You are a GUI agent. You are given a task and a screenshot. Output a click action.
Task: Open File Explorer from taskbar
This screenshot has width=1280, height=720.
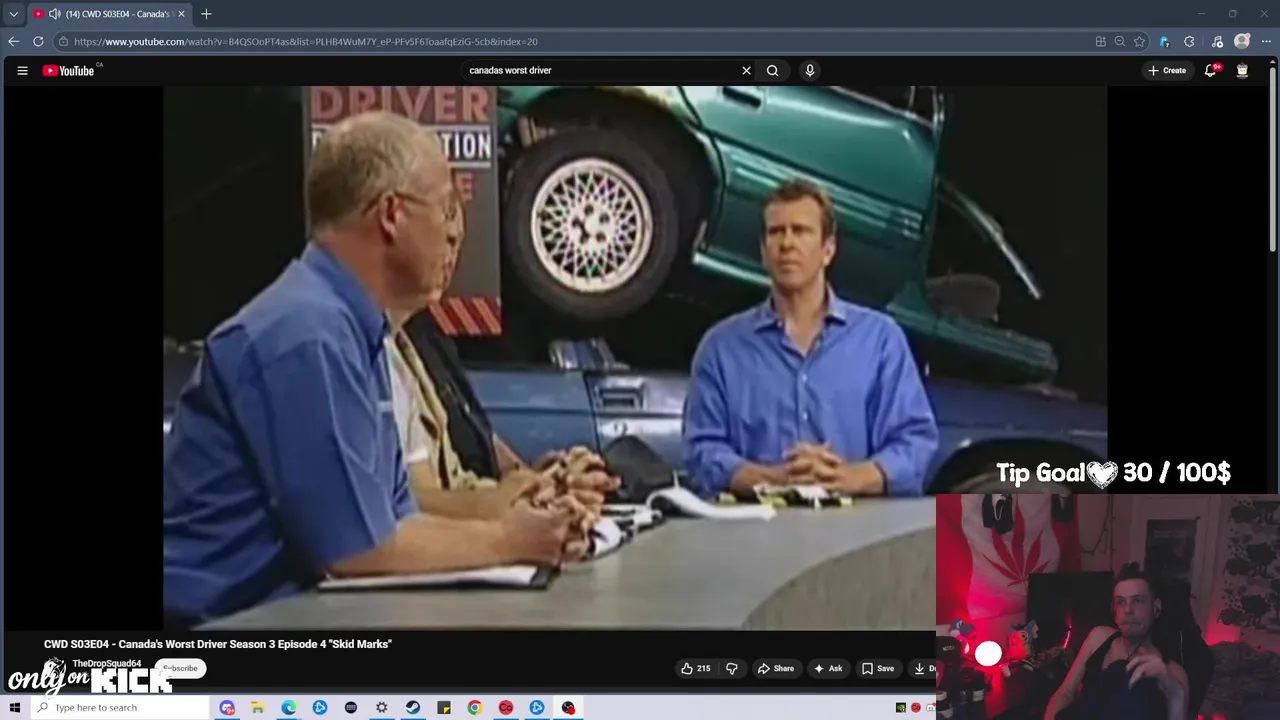[257, 707]
